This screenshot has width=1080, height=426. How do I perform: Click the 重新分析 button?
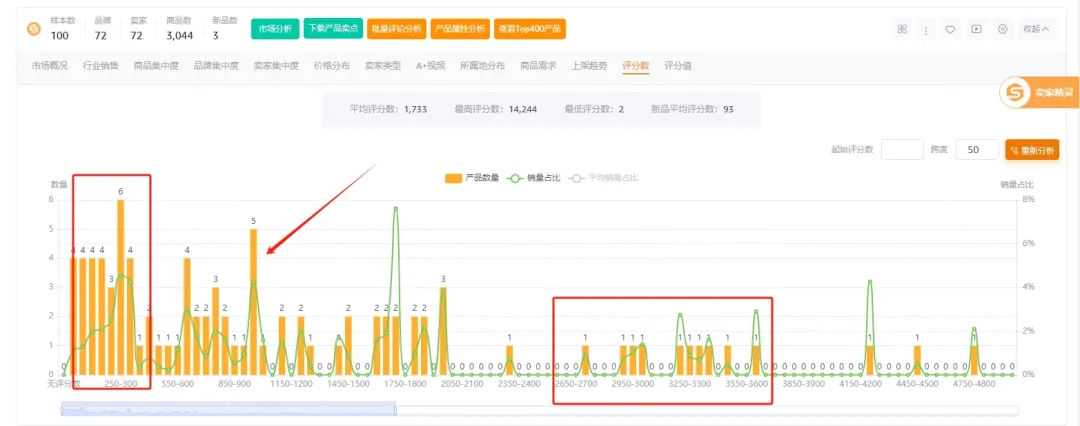1032,150
